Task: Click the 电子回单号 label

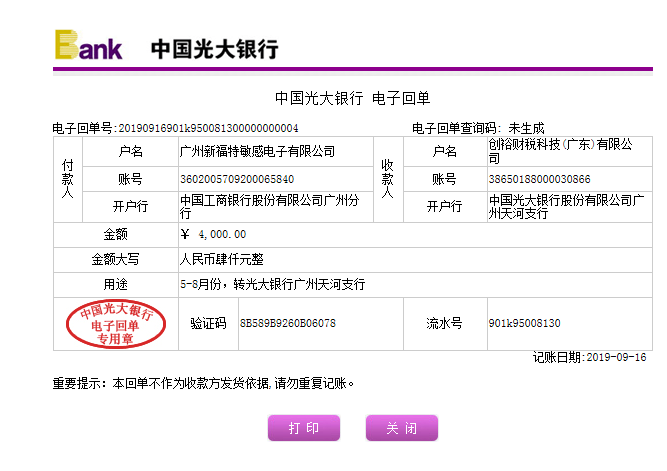Action: [x=84, y=128]
